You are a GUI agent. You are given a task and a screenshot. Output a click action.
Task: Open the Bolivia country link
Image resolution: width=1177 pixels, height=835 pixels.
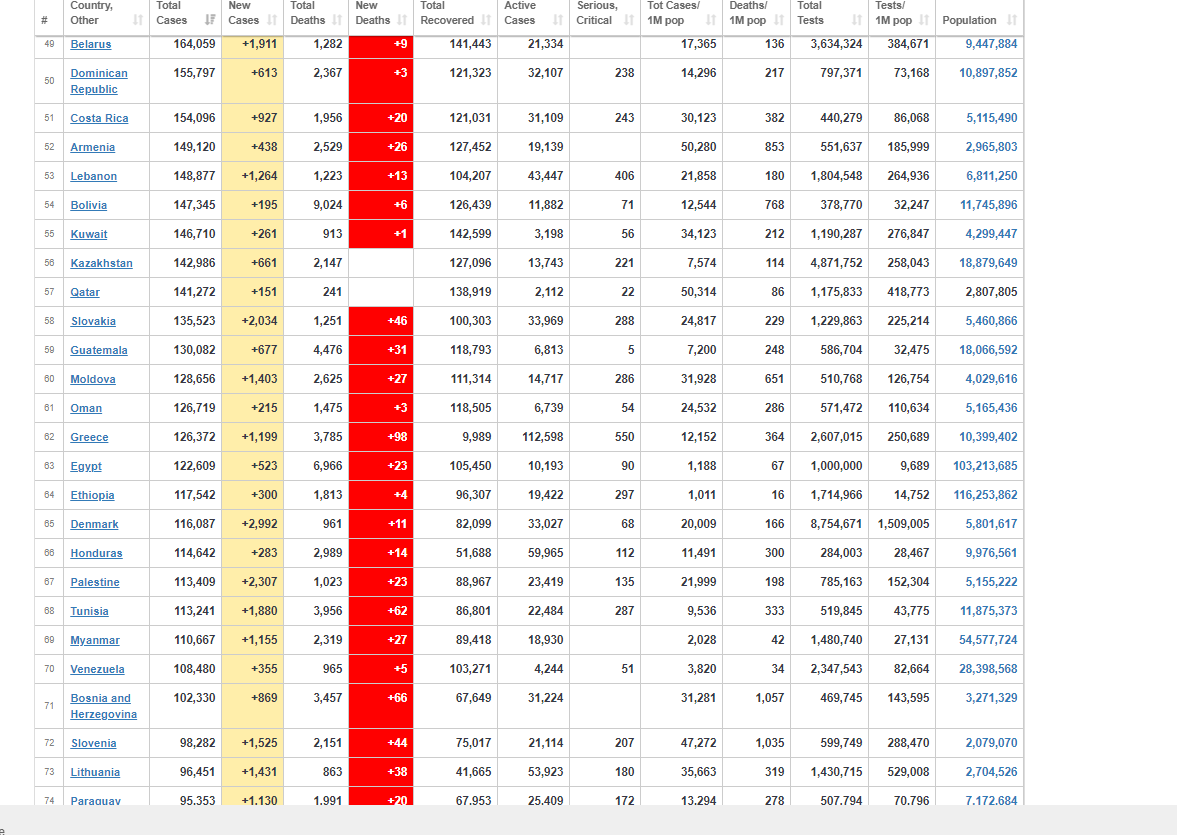pyautogui.click(x=89, y=206)
